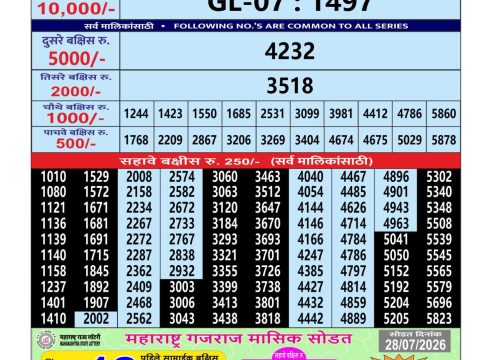Select fifth prize number 4674

341,140
